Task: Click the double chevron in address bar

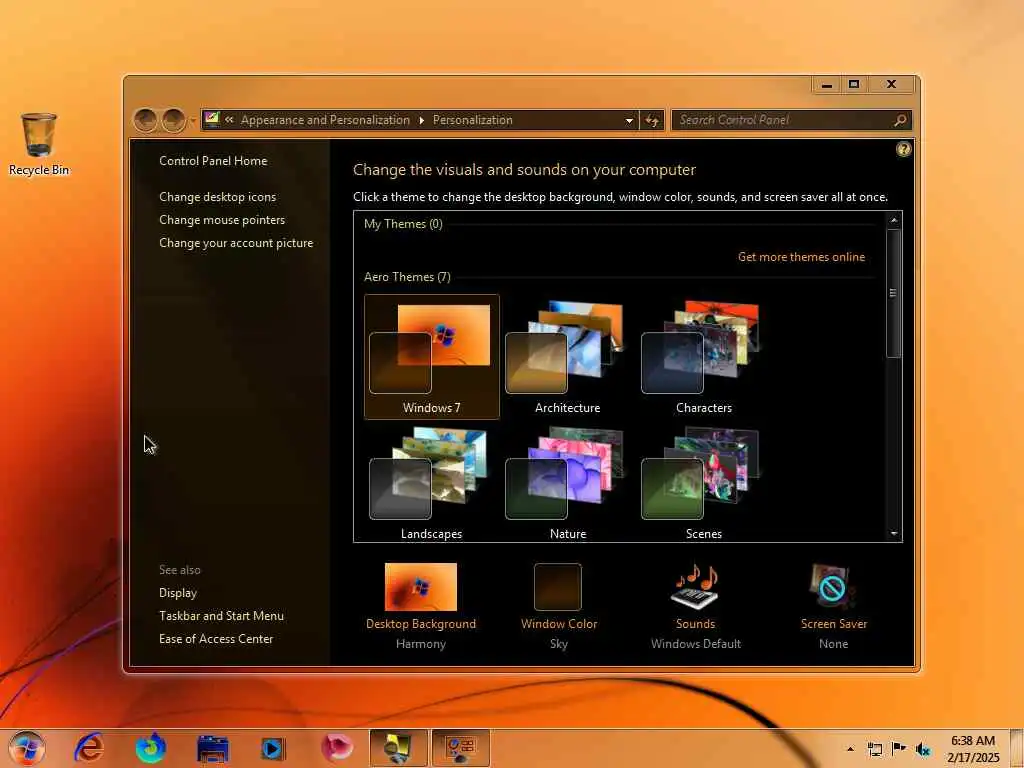Action: [229, 120]
